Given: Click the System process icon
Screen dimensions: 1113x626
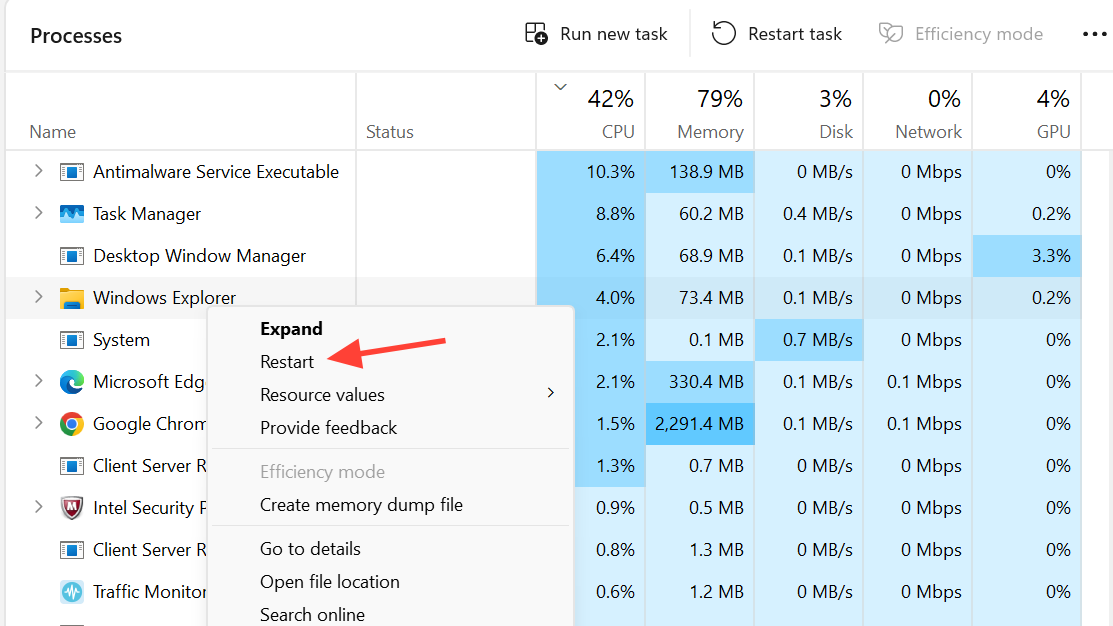Looking at the screenshot, I should click(71, 340).
